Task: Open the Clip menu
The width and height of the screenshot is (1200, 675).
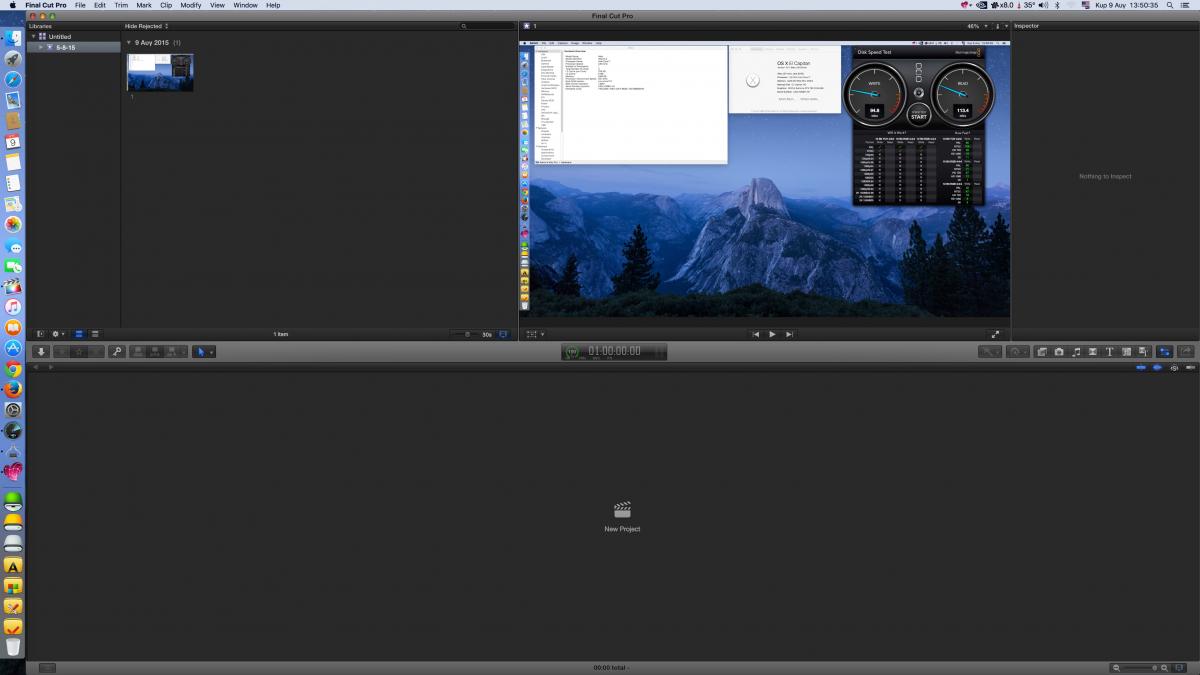Action: [166, 5]
